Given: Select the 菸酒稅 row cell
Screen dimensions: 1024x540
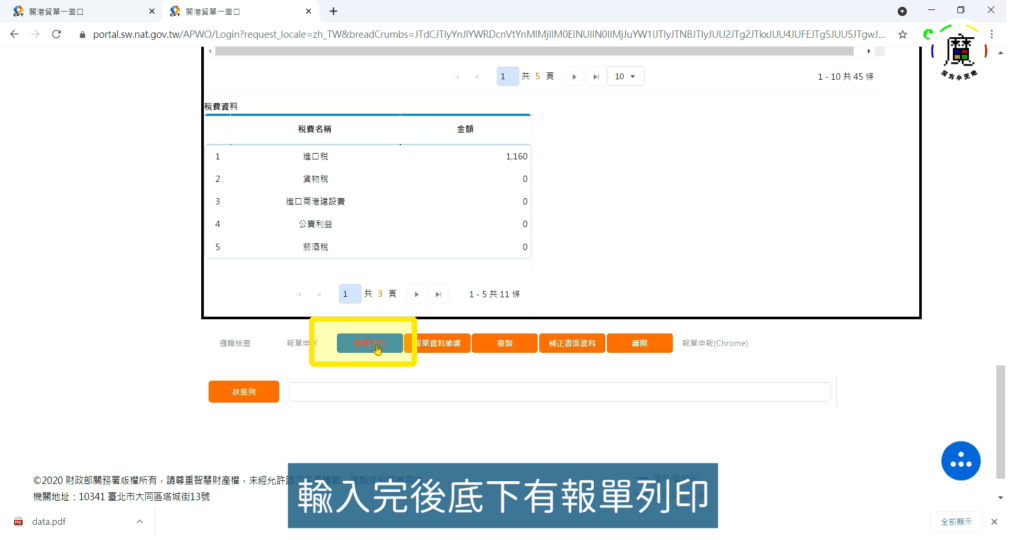Looking at the screenshot, I should pyautogui.click(x=315, y=247).
